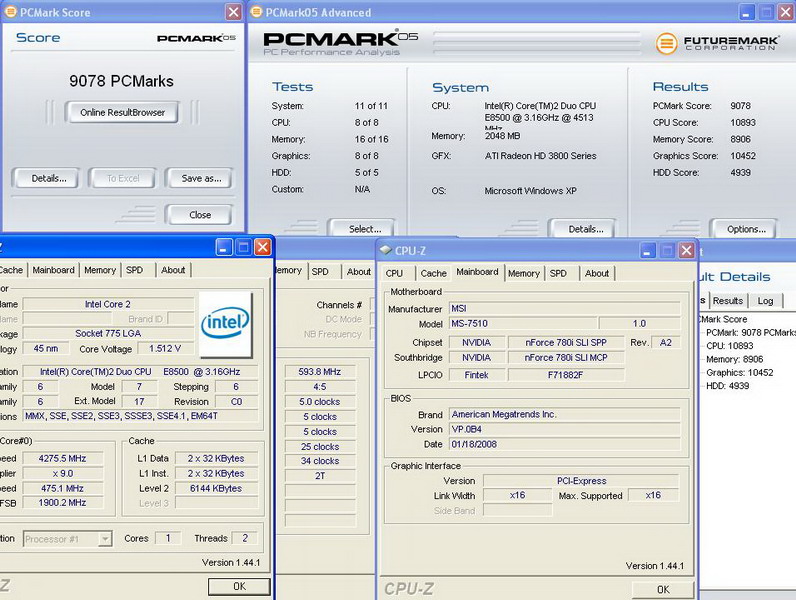796x600 pixels.
Task: Minimize the PCMark05 Advanced window
Action: (746, 12)
